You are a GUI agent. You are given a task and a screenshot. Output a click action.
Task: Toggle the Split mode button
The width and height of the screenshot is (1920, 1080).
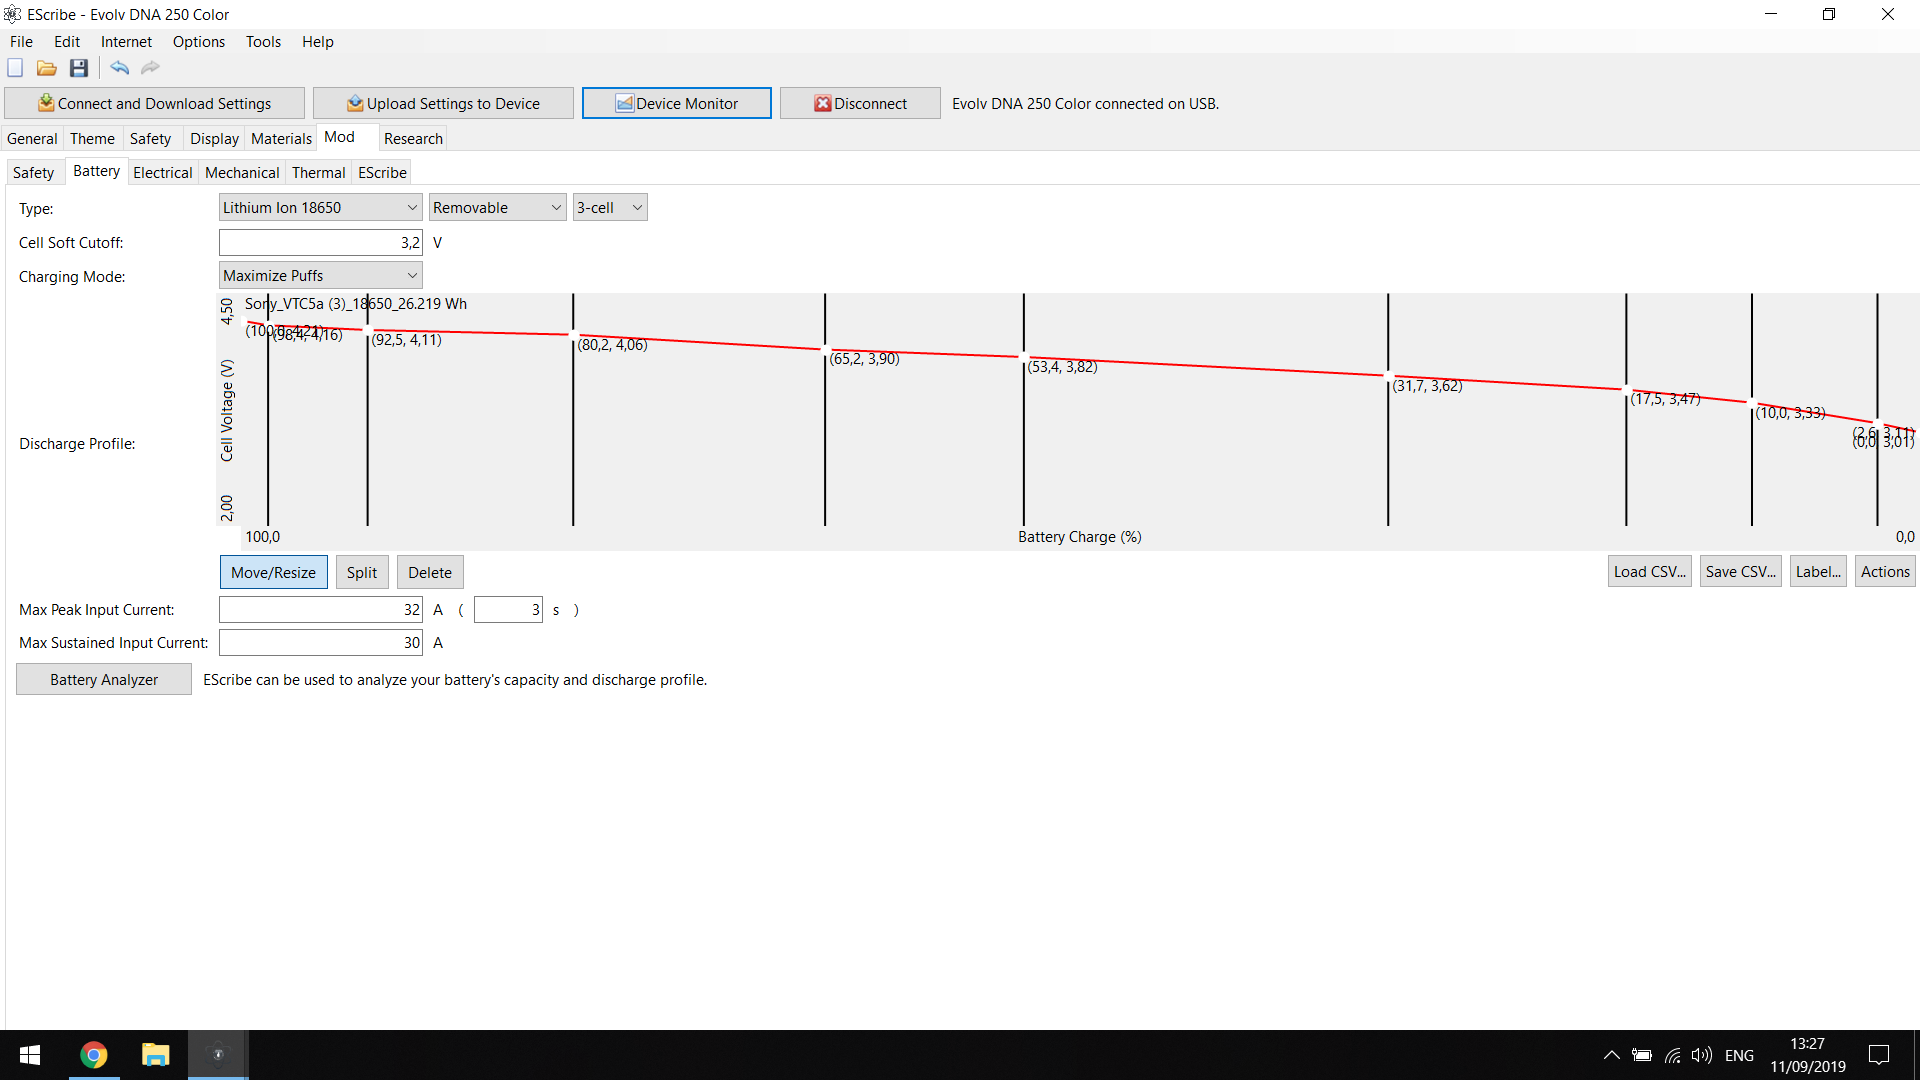[x=362, y=572]
